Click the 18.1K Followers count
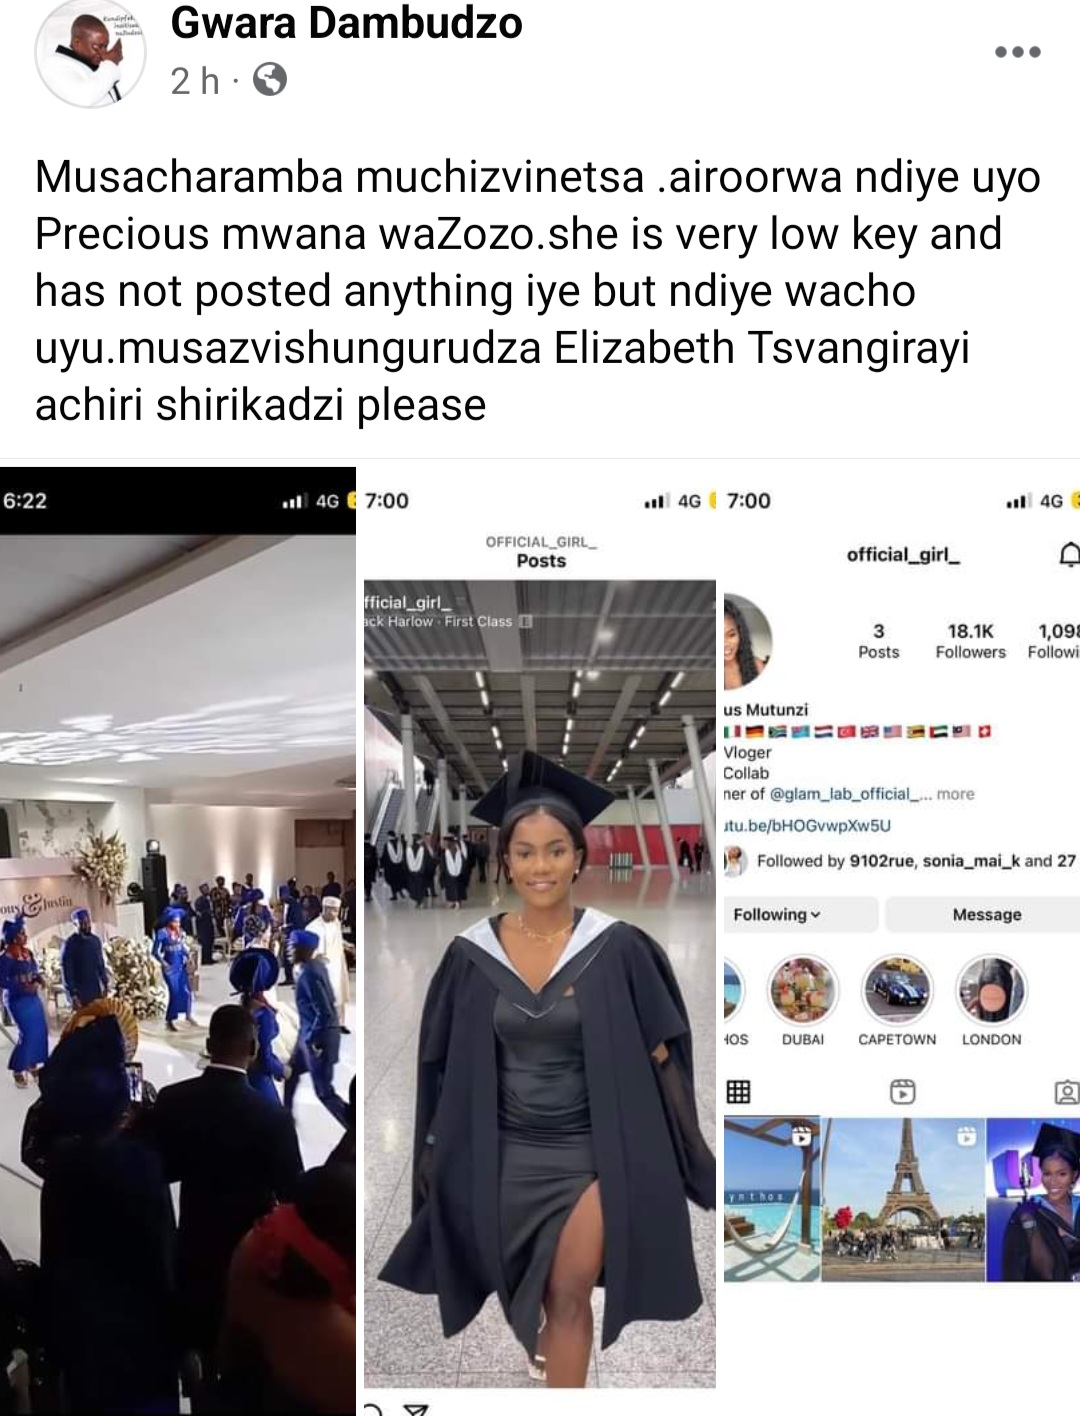This screenshot has height=1416, width=1080. [970, 641]
